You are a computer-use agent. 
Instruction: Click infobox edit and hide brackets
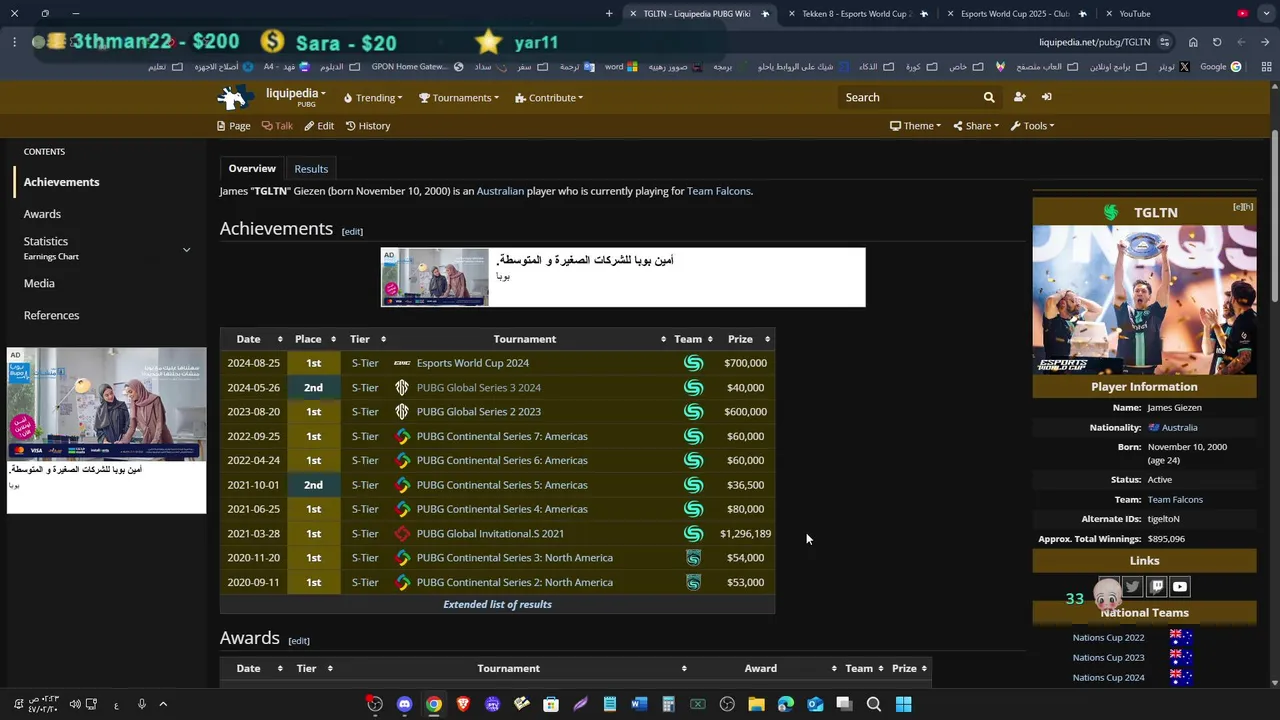coord(1243,207)
